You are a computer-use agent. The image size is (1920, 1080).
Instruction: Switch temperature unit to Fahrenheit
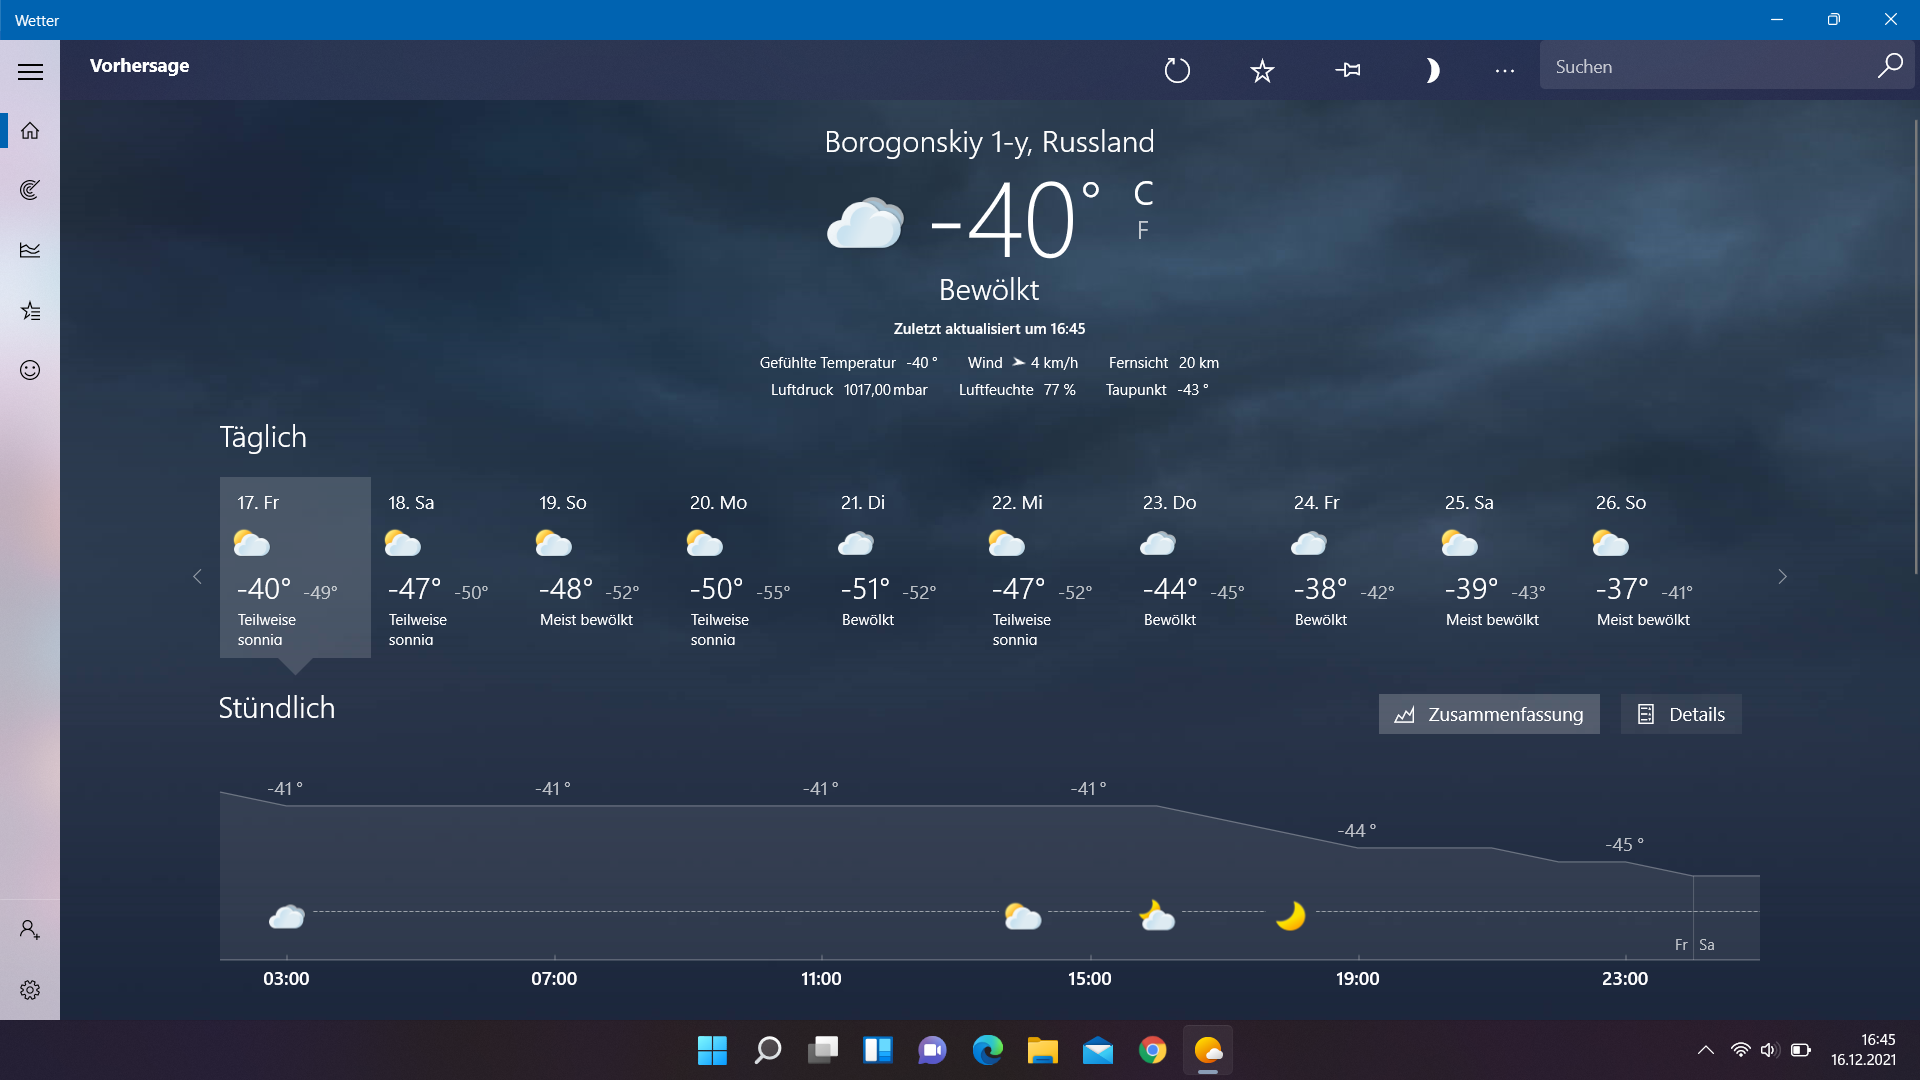click(1142, 231)
